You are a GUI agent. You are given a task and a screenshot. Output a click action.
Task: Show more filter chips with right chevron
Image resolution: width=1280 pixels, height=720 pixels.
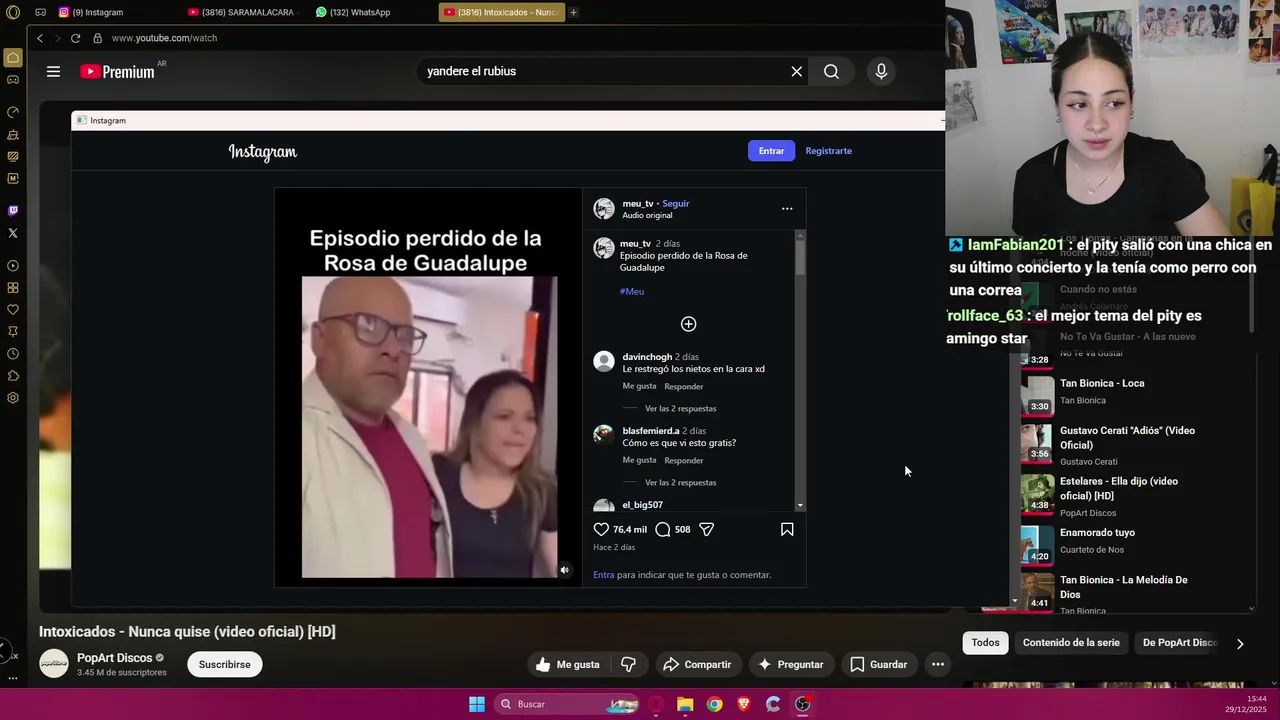point(1240,644)
